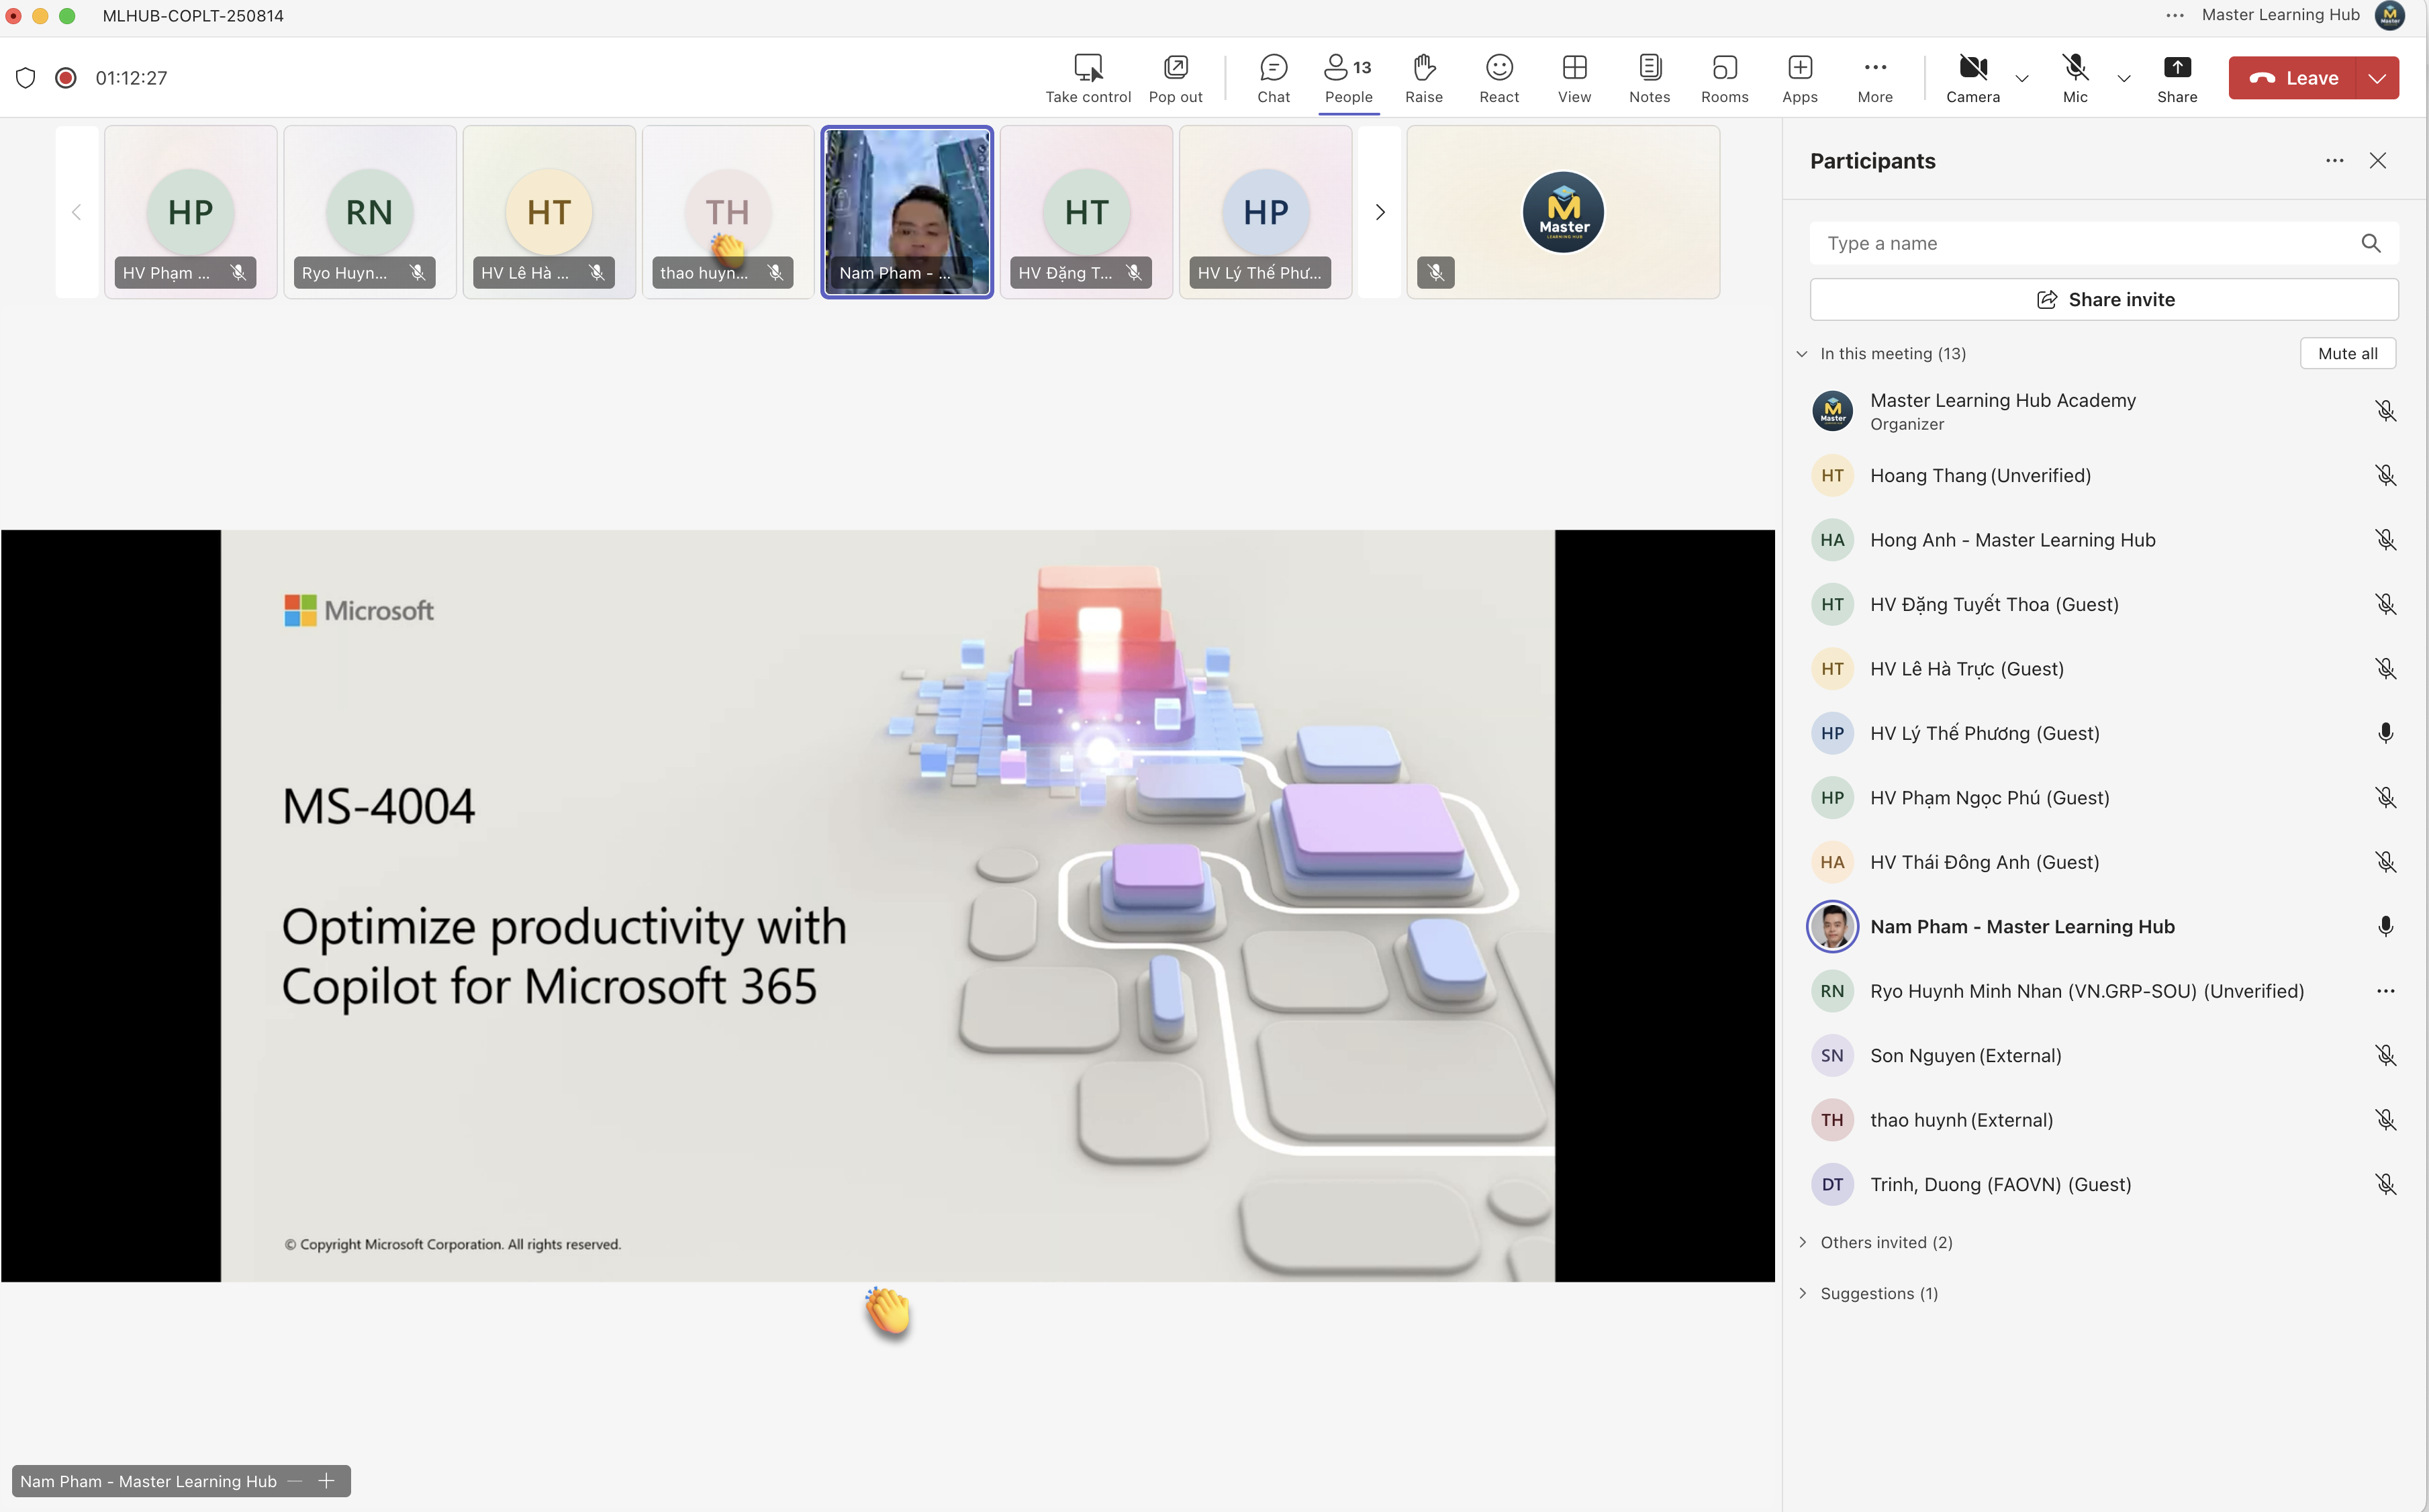Image resolution: width=2429 pixels, height=1512 pixels.
Task: Select HV Lý Thế Phương participant tile
Action: pos(1265,212)
